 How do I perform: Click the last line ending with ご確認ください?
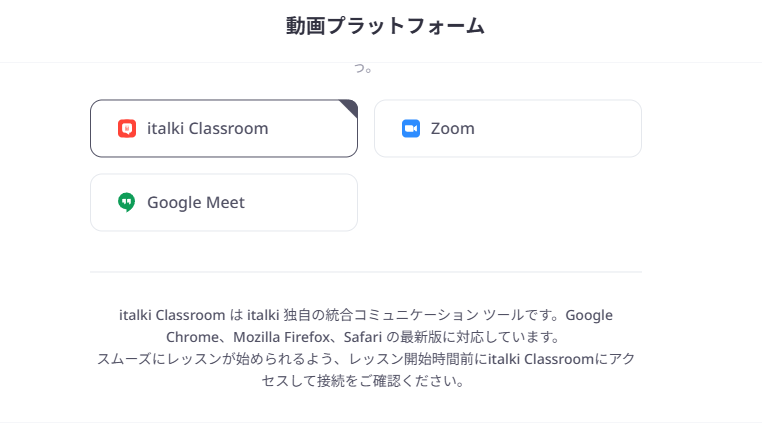(363, 381)
